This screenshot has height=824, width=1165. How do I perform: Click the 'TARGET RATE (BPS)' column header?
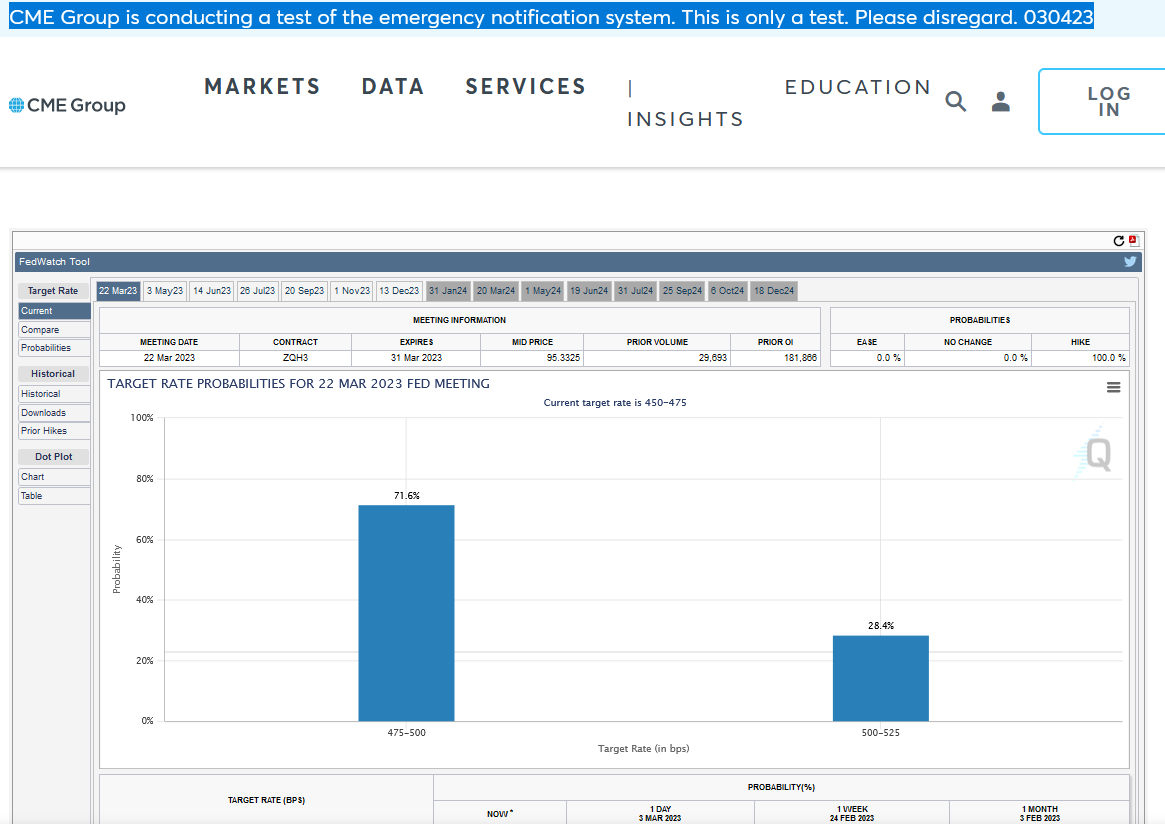pyautogui.click(x=266, y=800)
